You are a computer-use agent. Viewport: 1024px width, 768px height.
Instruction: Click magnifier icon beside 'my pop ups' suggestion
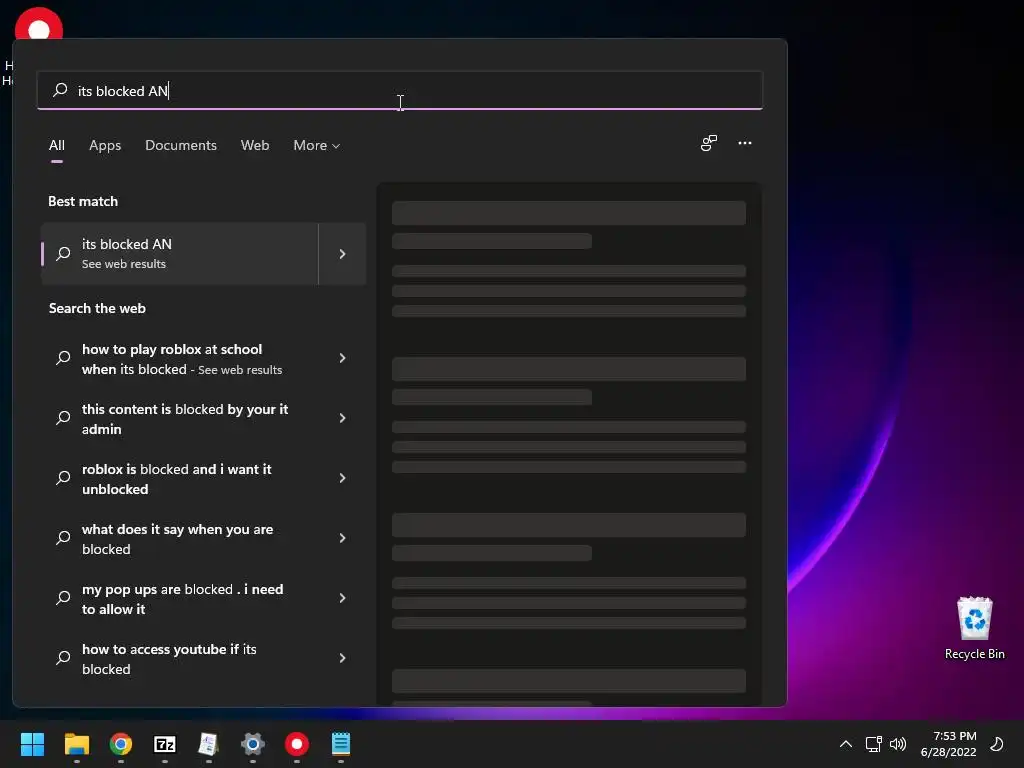pyautogui.click(x=63, y=598)
